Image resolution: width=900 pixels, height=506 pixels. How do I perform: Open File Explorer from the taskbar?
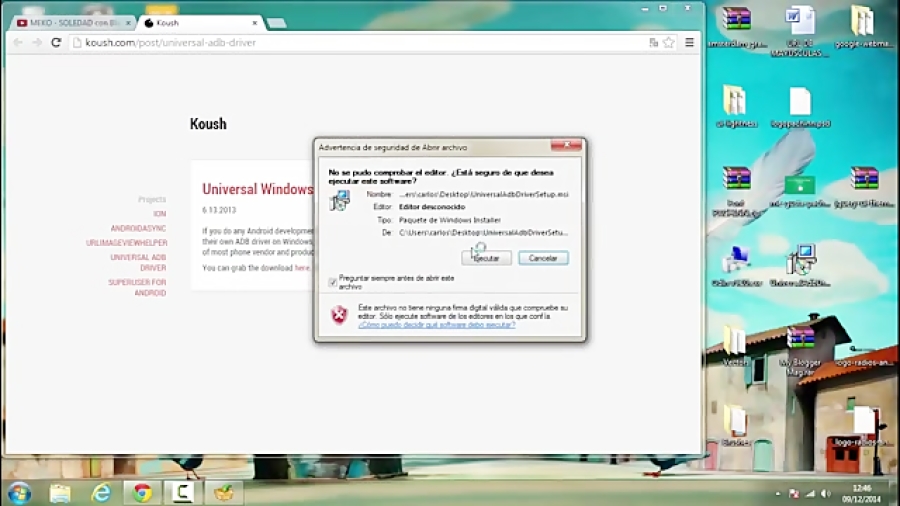(60, 493)
